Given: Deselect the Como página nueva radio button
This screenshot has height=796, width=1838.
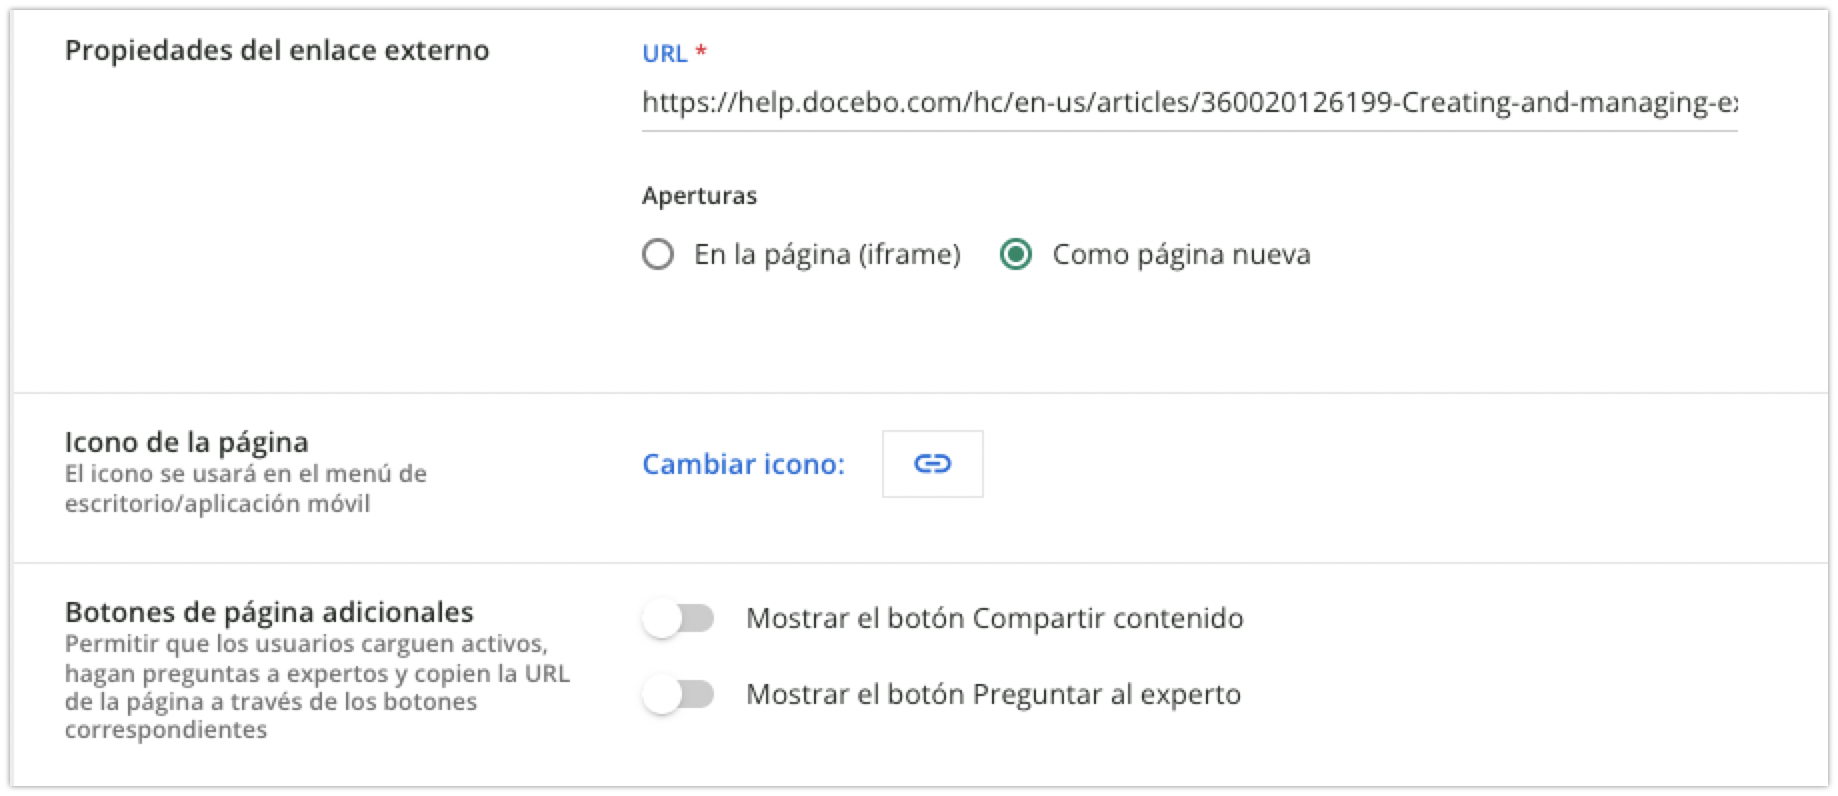Looking at the screenshot, I should (x=1016, y=255).
